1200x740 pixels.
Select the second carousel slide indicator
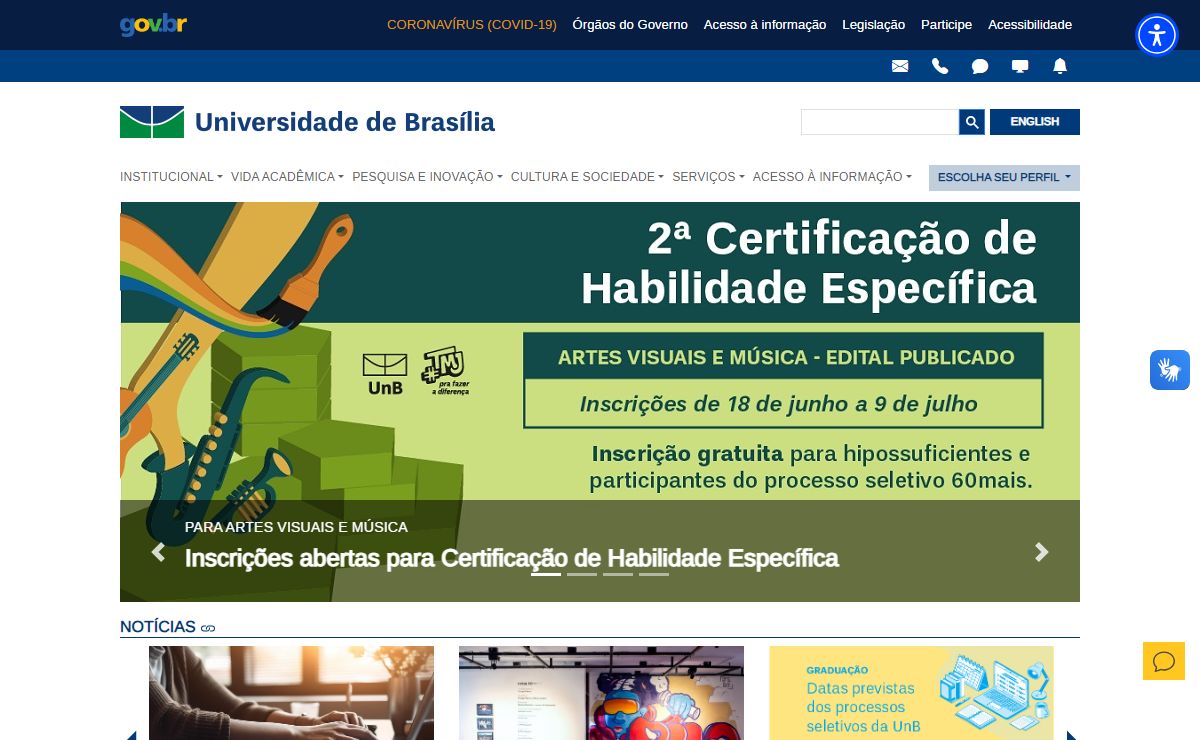tap(582, 574)
